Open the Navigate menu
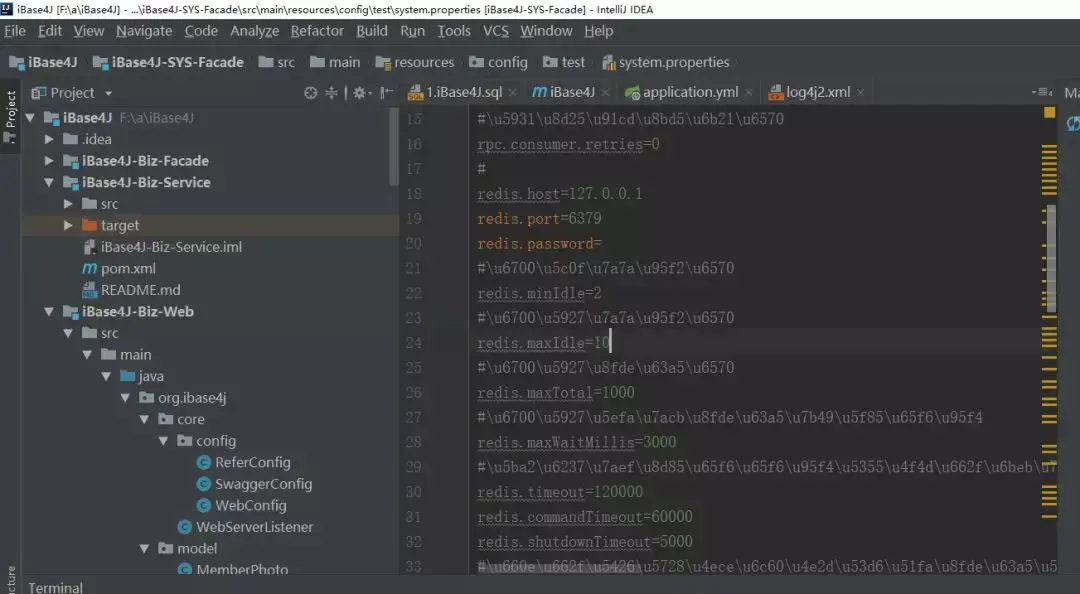This screenshot has width=1080, height=594. tap(144, 31)
